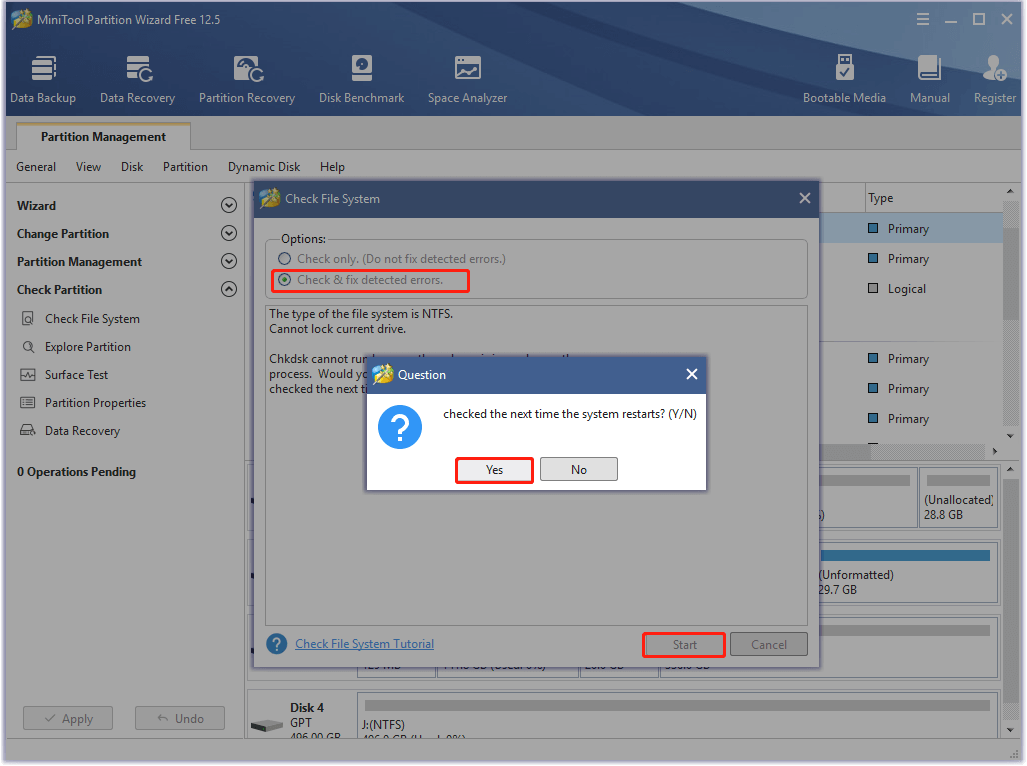Open the View menu

(x=88, y=167)
